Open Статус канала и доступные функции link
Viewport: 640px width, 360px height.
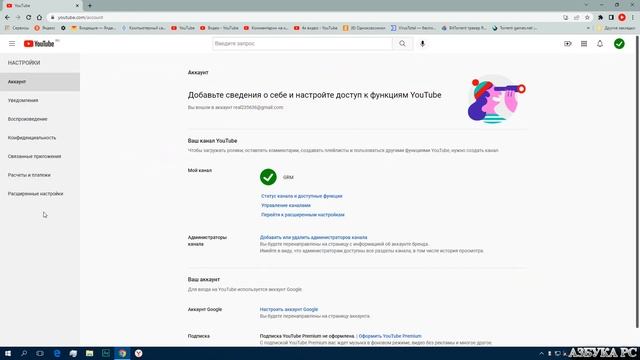tap(302, 196)
